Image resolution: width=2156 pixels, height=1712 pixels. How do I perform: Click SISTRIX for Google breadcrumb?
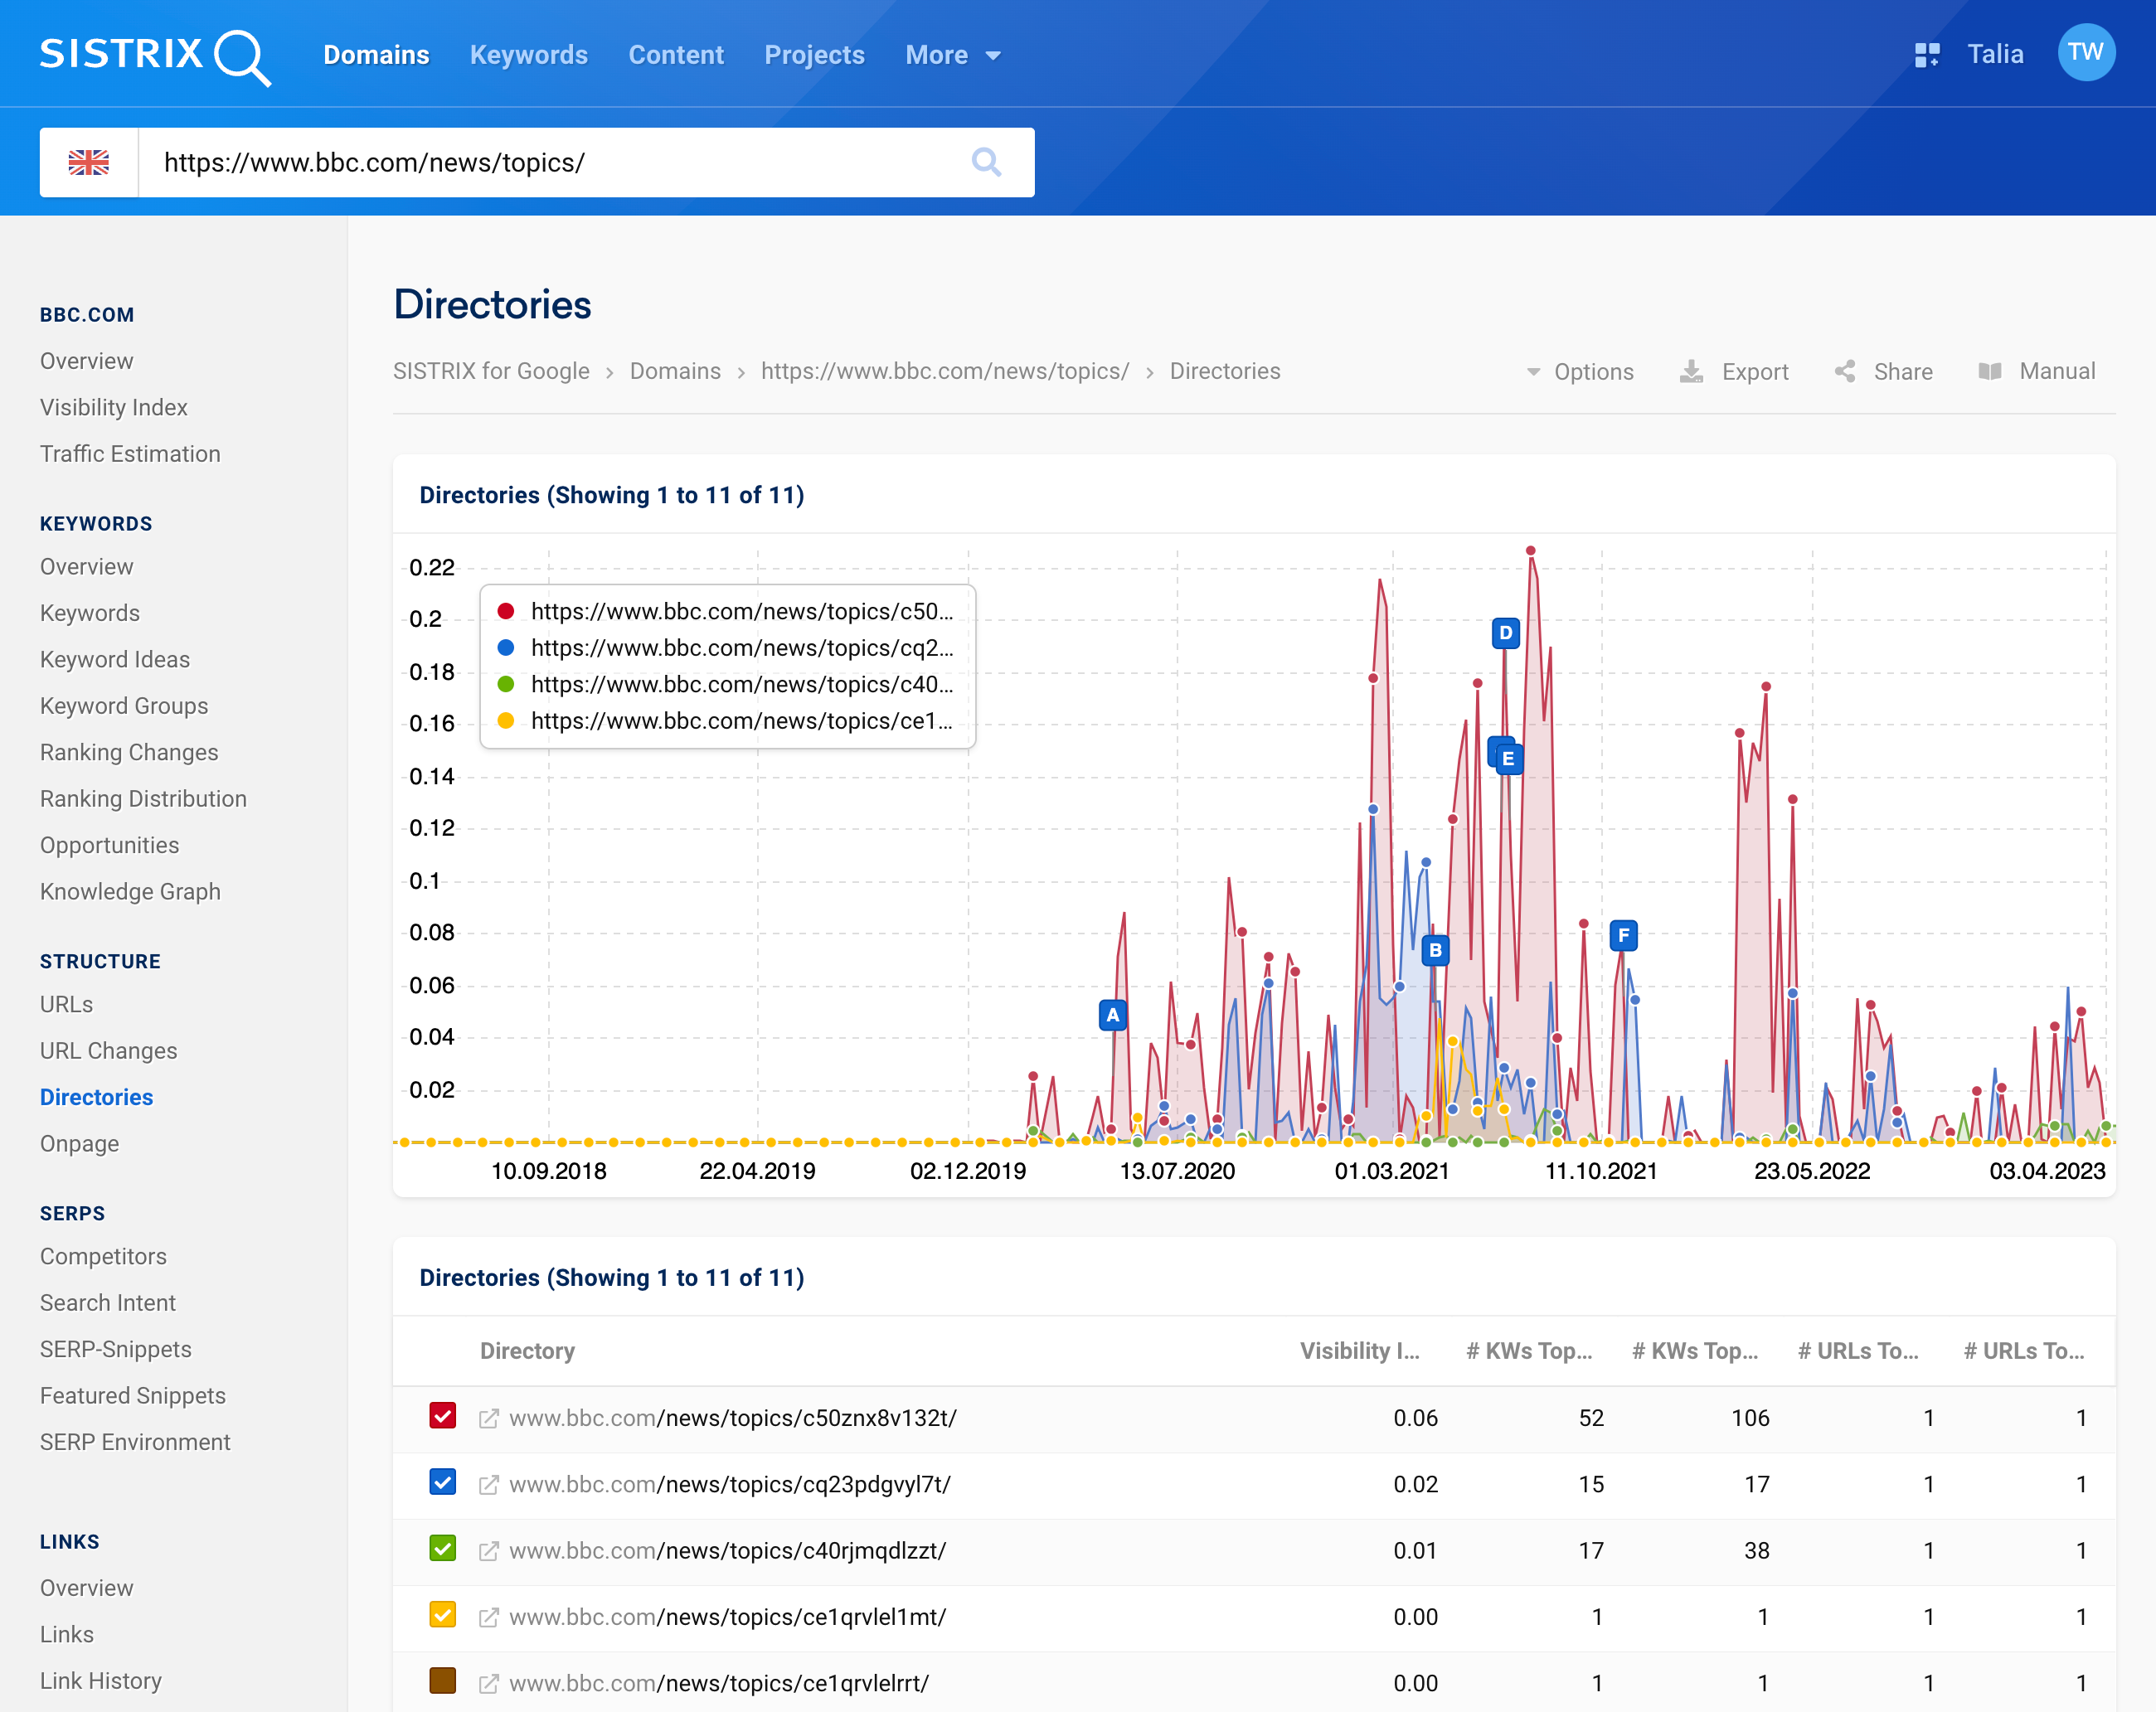(x=491, y=371)
